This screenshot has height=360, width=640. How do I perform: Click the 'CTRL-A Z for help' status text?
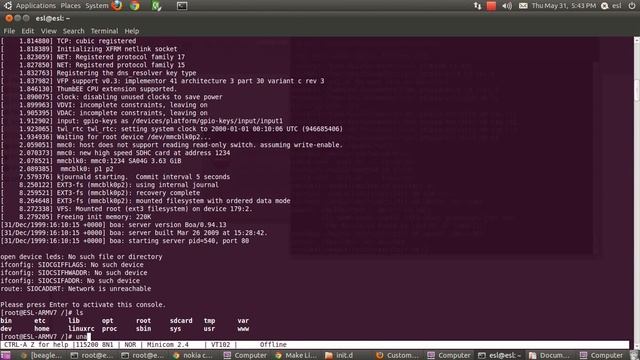click(x=36, y=345)
